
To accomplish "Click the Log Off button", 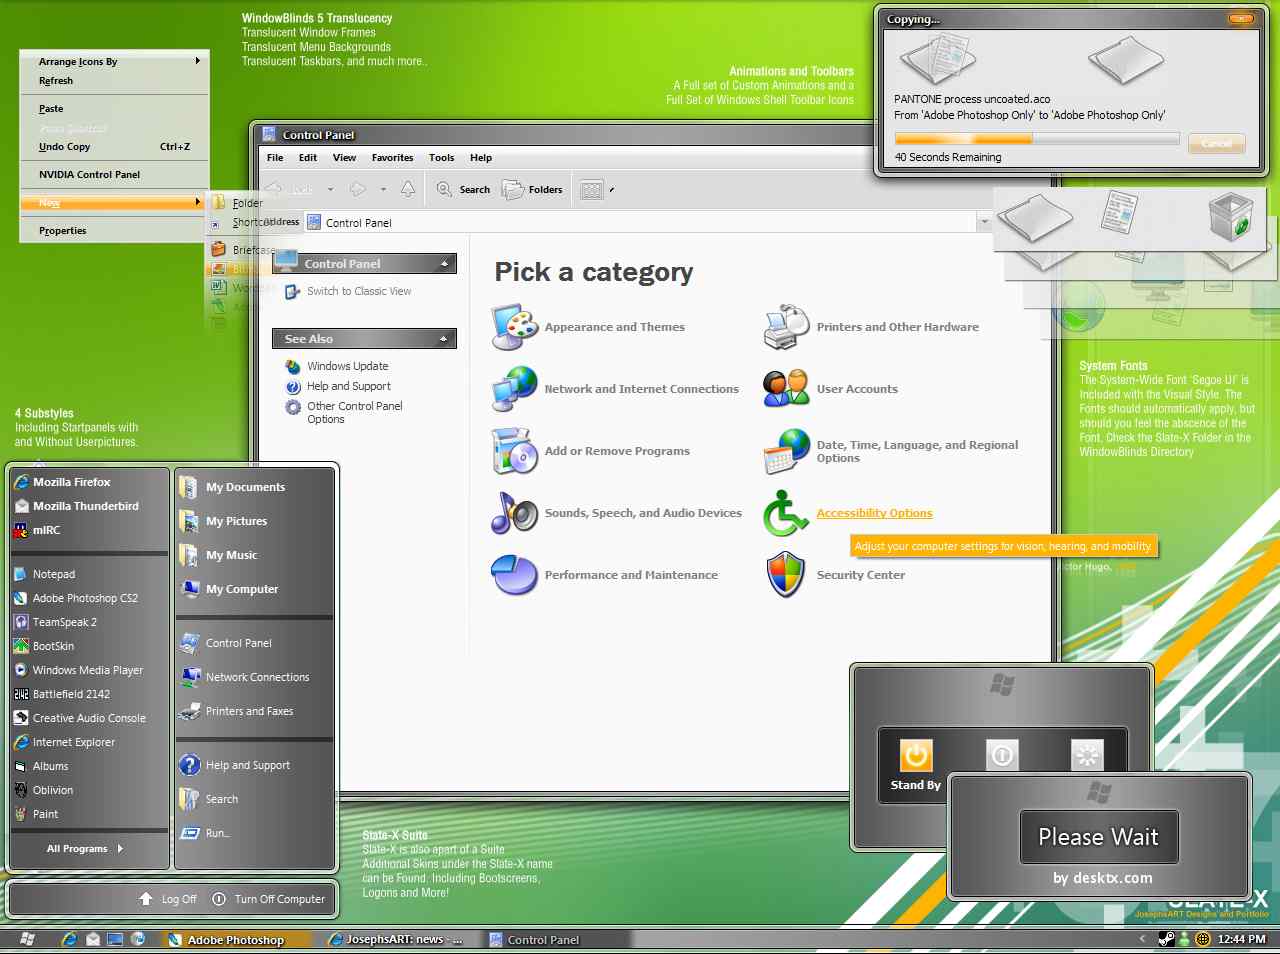I will 168,899.
